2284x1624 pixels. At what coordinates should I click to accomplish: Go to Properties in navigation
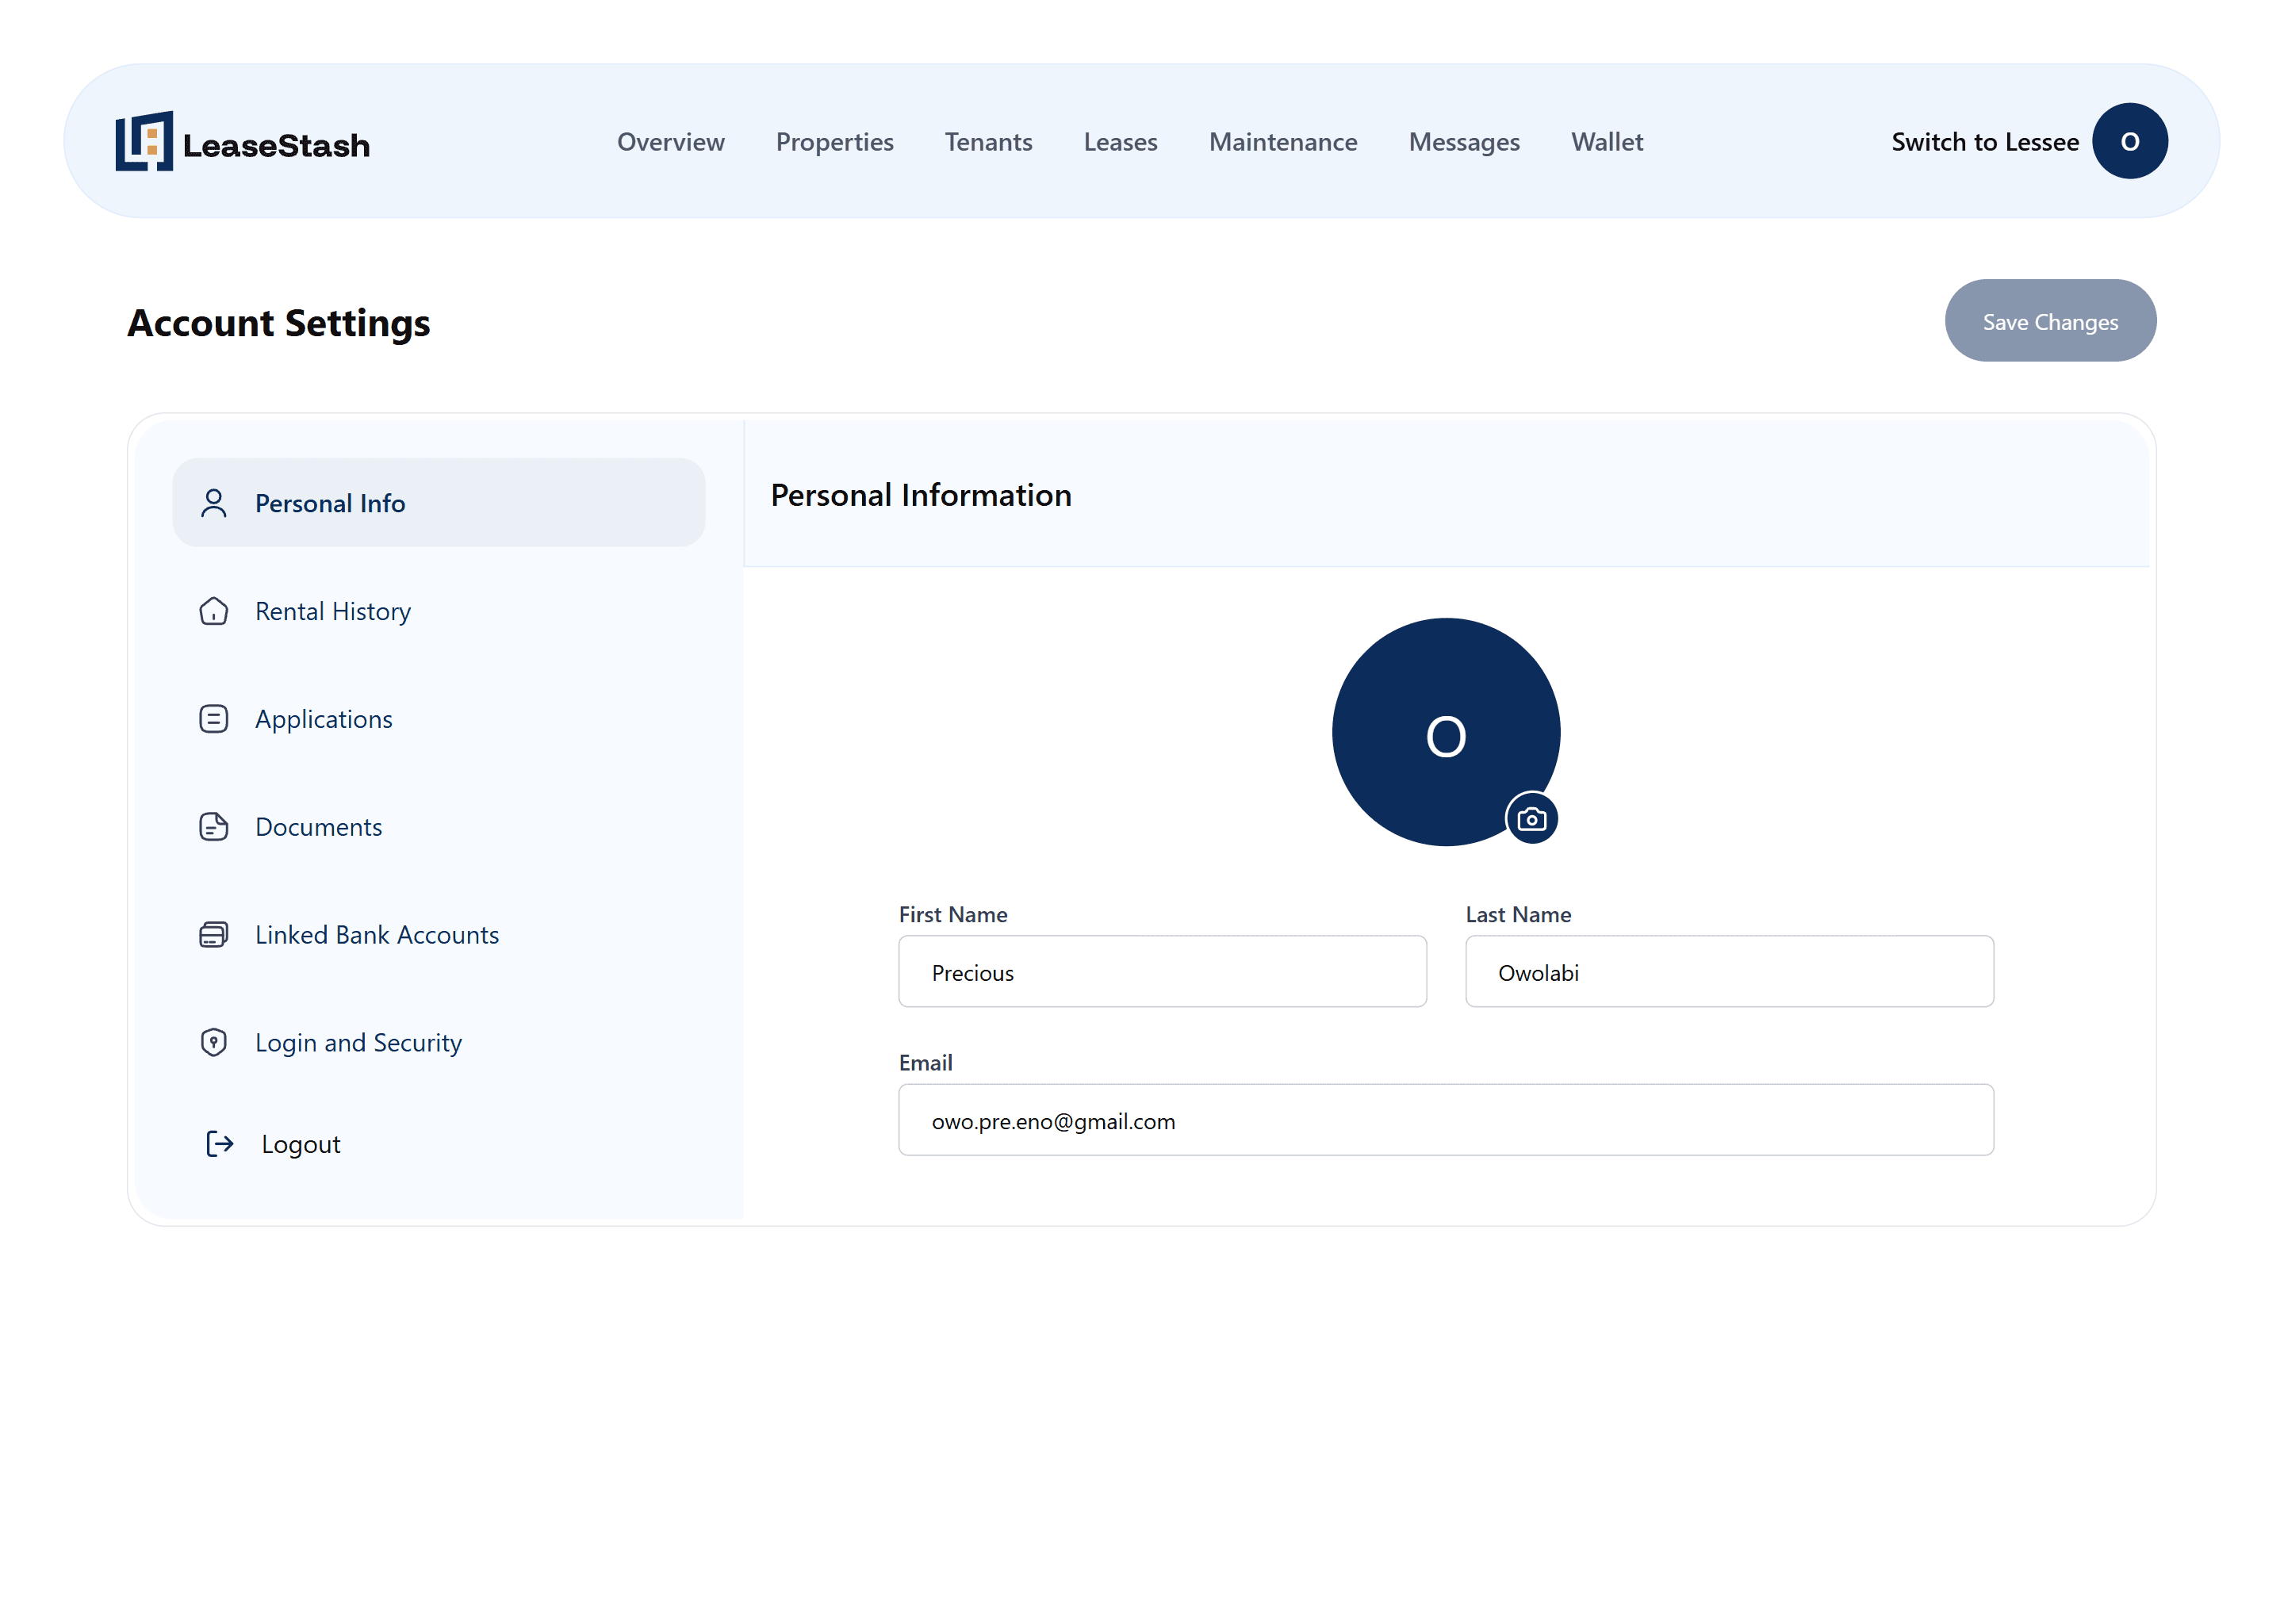pyautogui.click(x=834, y=142)
